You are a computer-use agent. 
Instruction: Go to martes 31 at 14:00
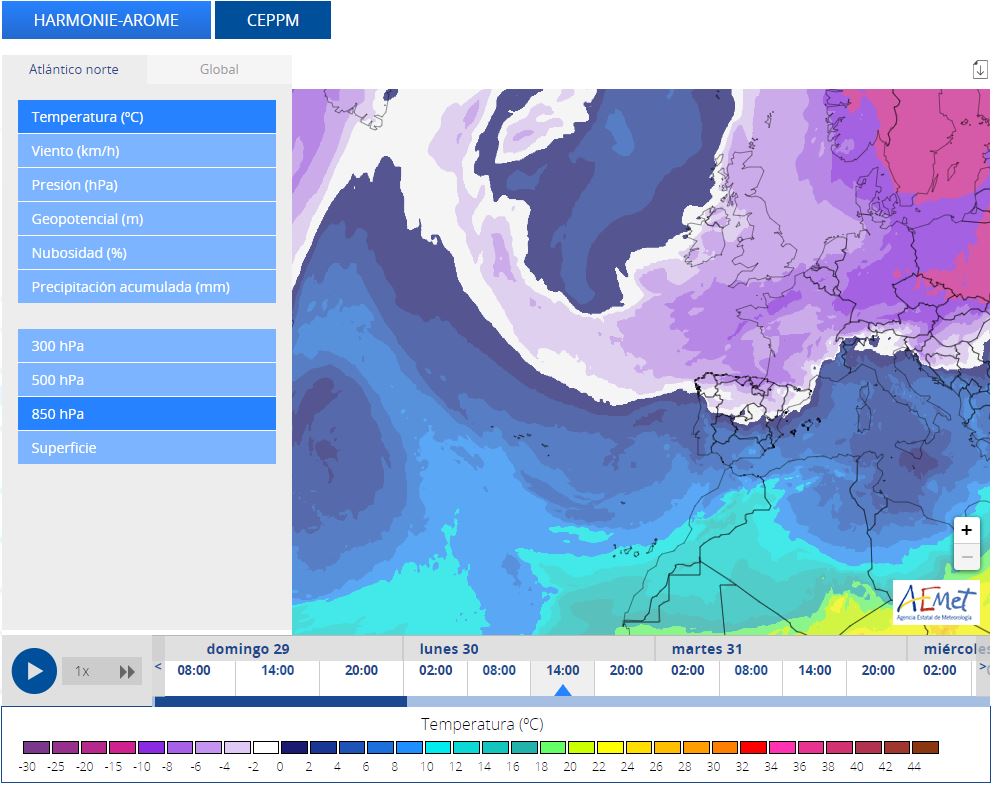[x=814, y=670]
